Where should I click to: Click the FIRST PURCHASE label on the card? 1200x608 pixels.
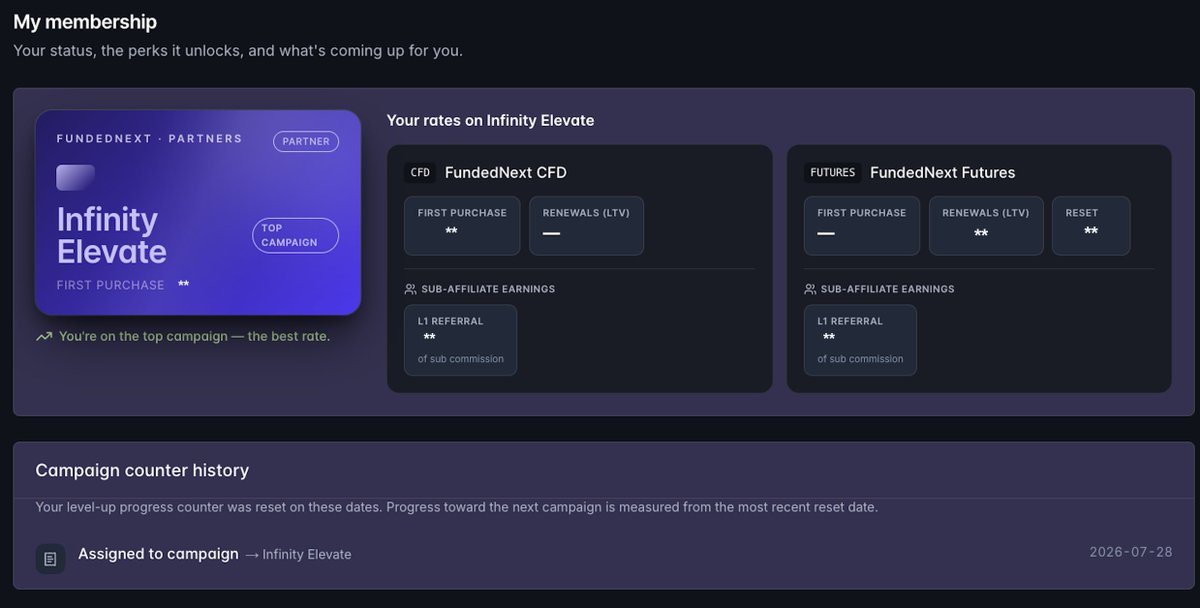pos(110,285)
